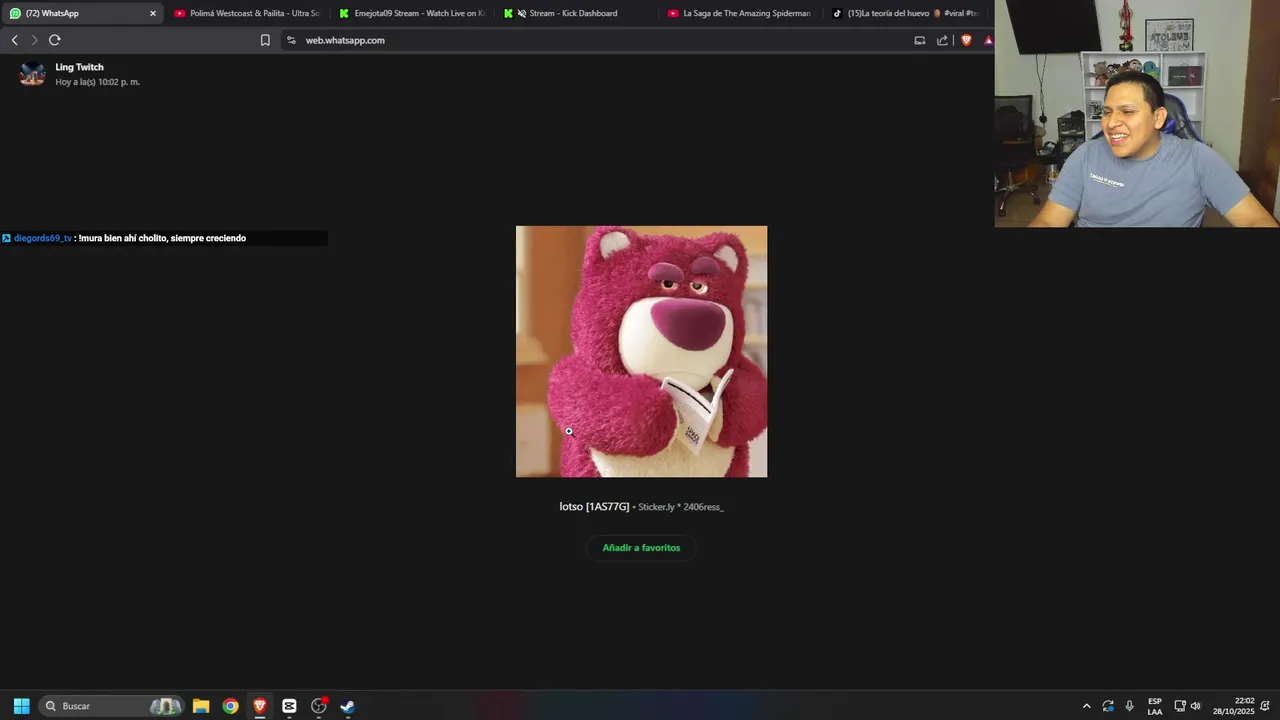The width and height of the screenshot is (1280, 720).
Task: Open the Emejota09 Stream Kick tab
Action: [412, 13]
